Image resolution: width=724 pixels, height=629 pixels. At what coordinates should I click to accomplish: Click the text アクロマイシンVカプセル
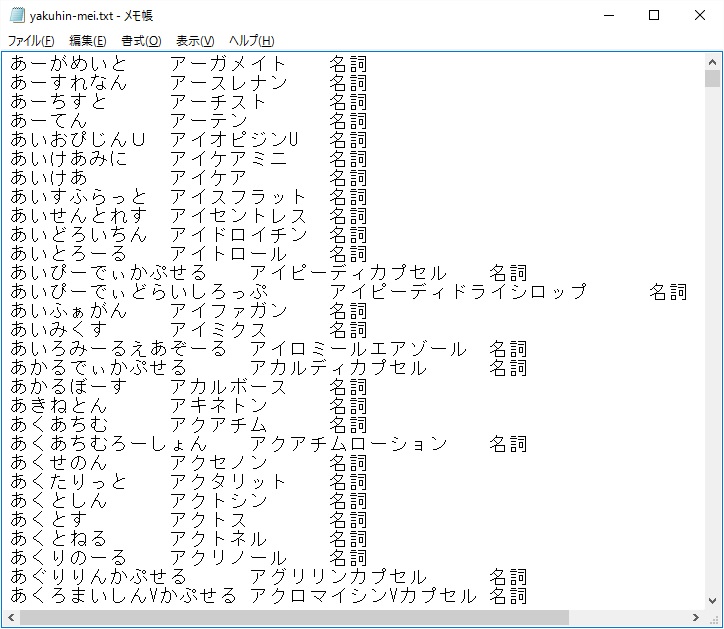click(363, 596)
